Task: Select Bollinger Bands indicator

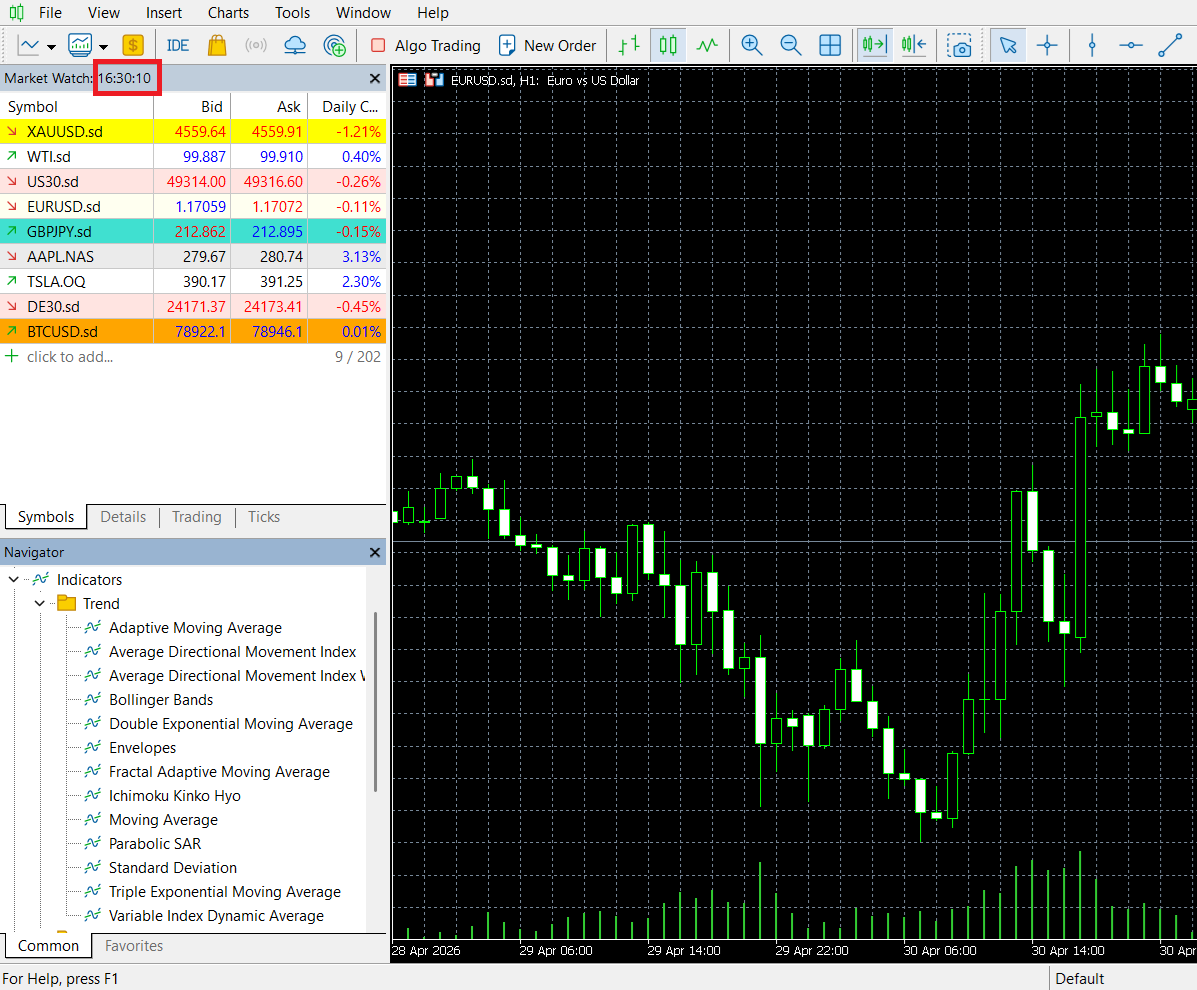Action: (160, 699)
